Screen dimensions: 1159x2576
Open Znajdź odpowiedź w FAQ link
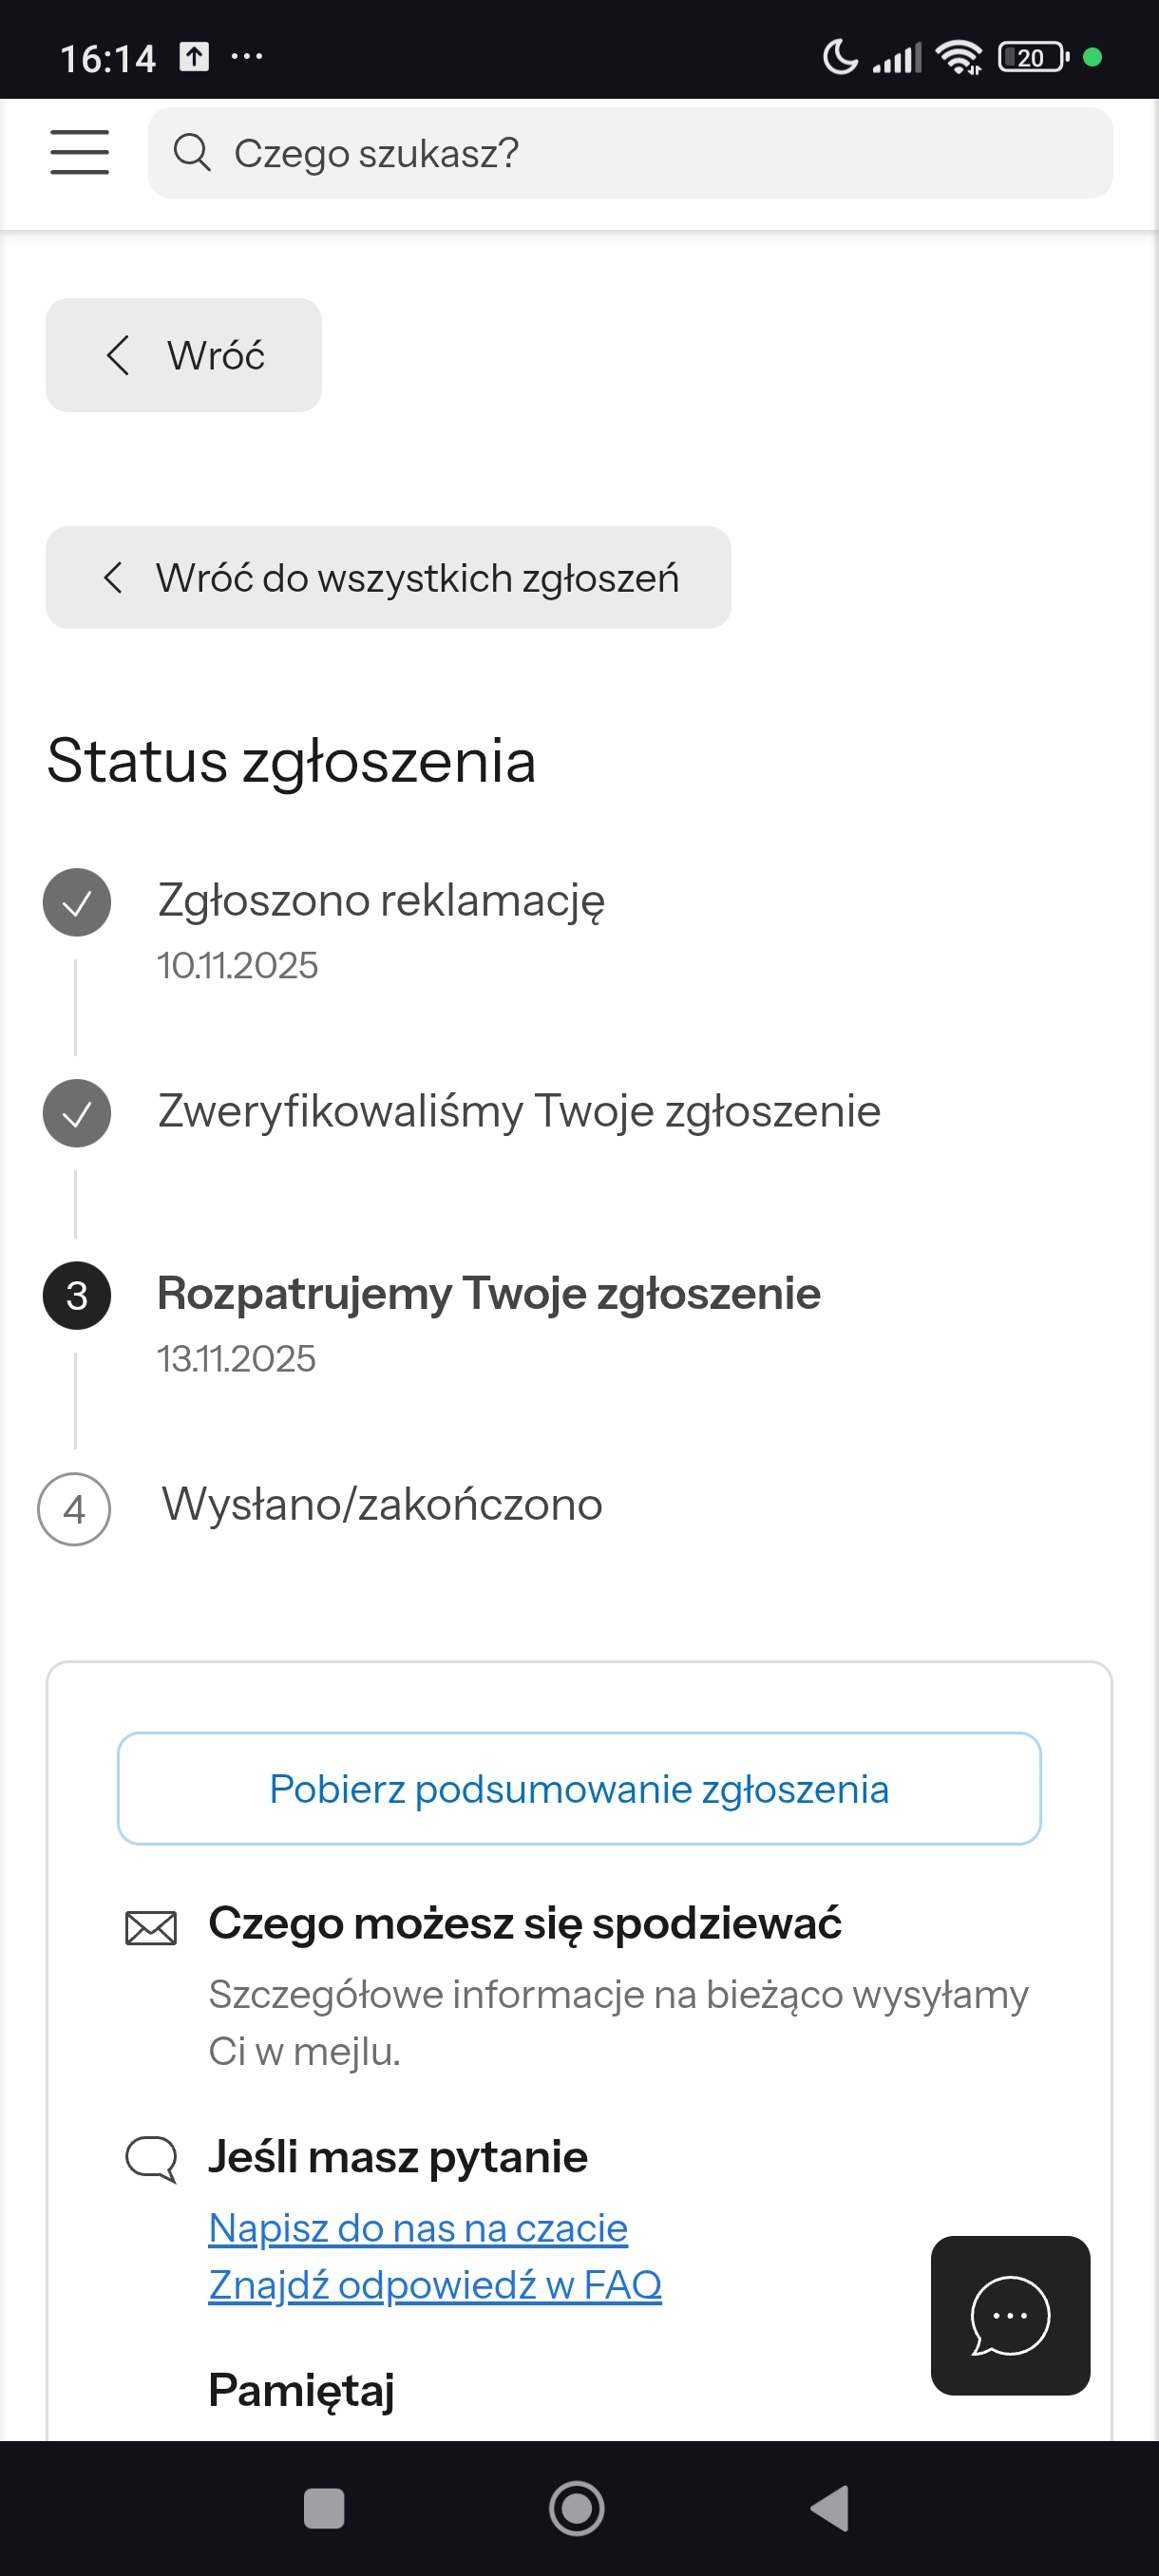click(435, 2285)
